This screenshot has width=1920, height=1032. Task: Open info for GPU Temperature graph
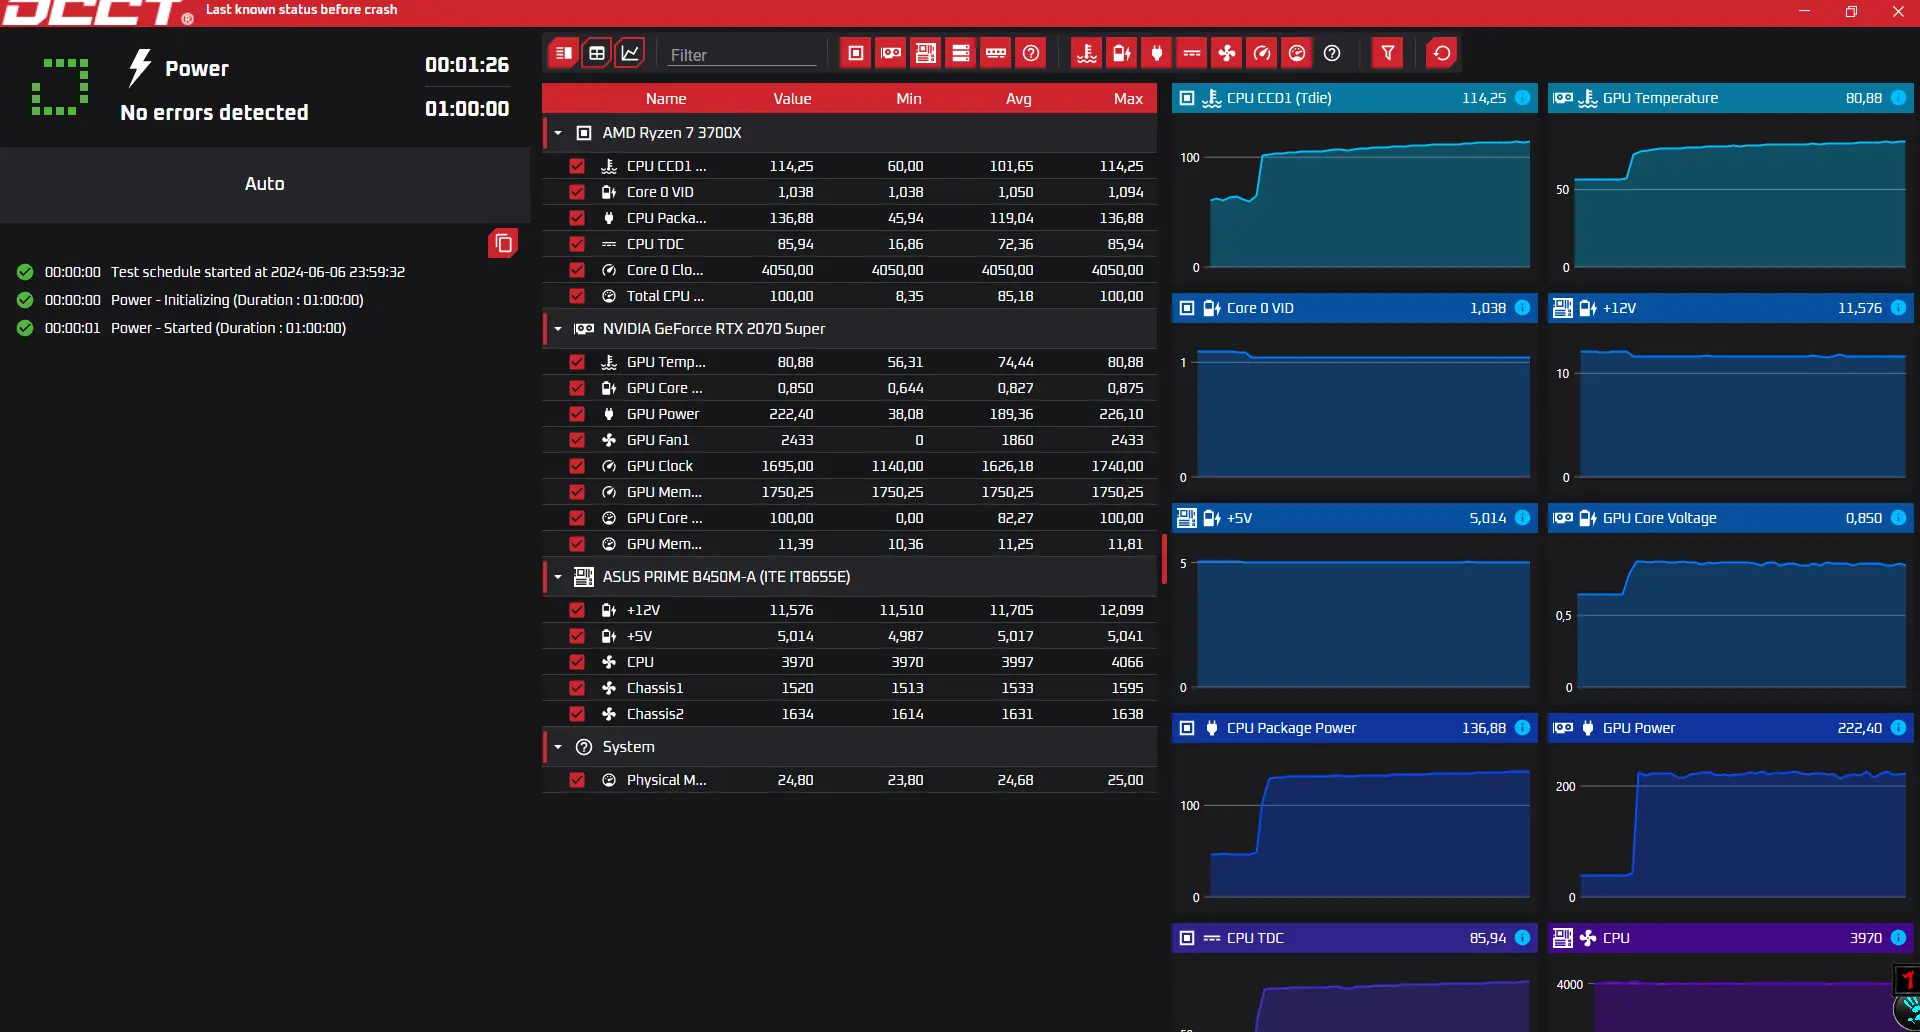[1898, 98]
